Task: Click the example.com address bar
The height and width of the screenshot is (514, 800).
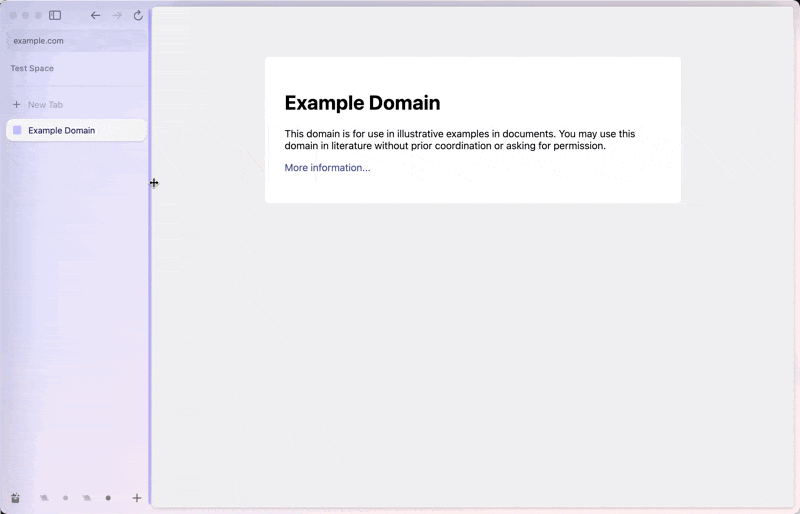Action: pos(77,41)
